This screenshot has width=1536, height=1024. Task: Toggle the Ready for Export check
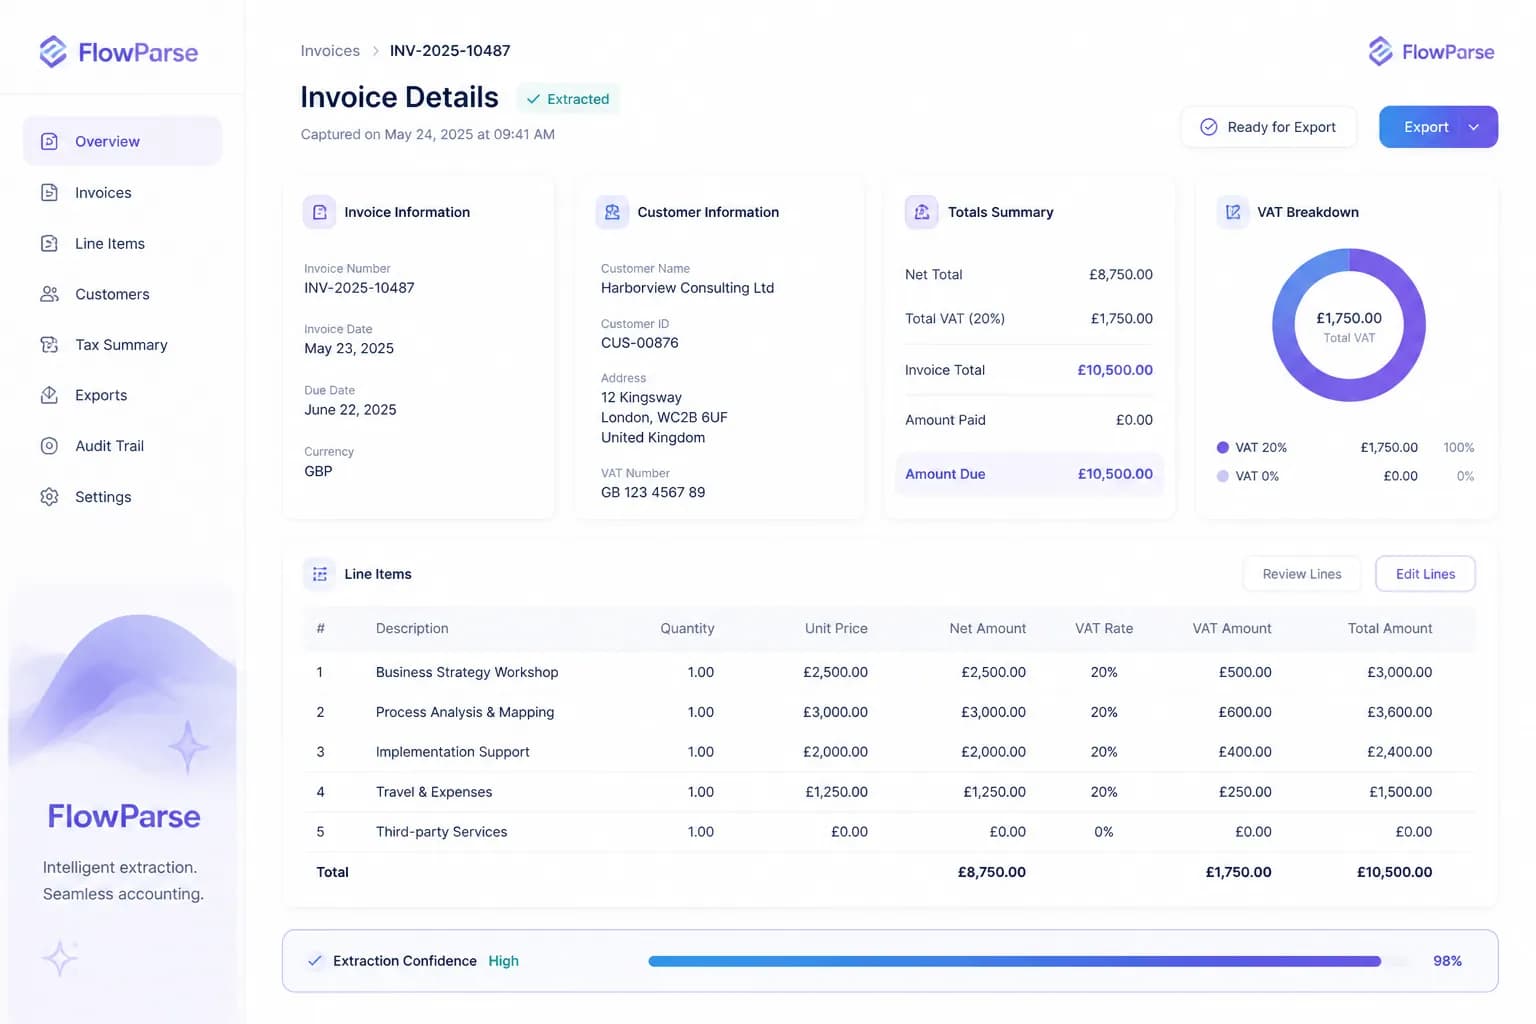(1209, 127)
